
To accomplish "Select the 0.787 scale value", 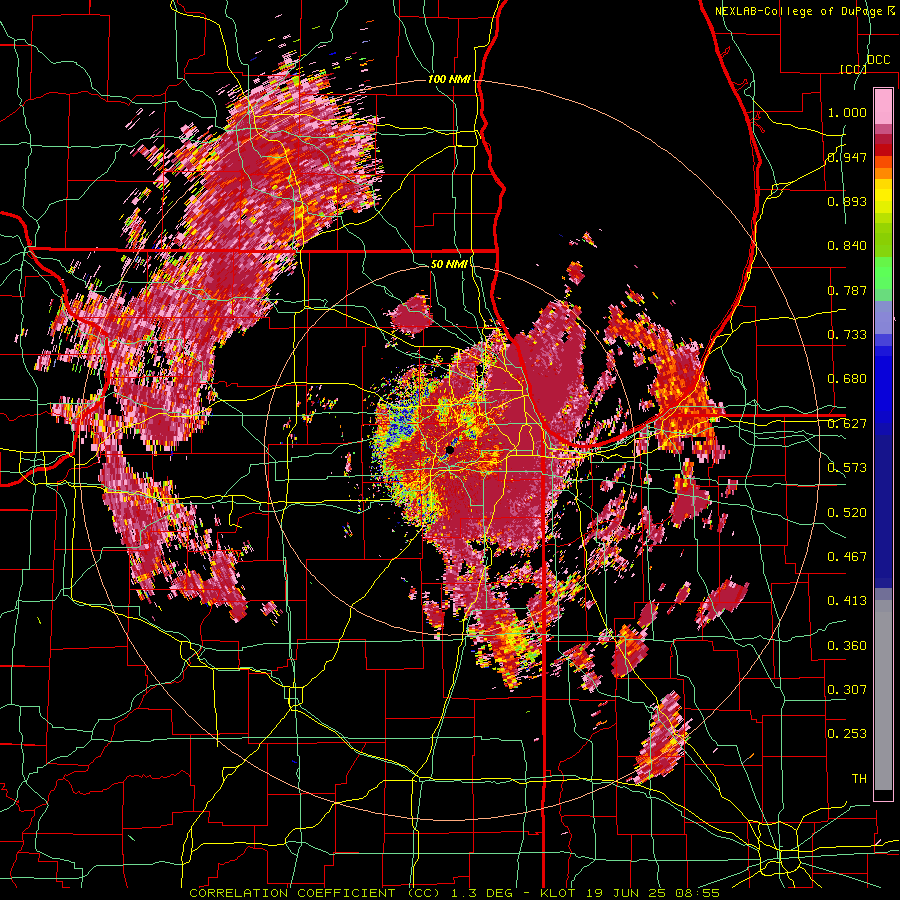I will 847,290.
